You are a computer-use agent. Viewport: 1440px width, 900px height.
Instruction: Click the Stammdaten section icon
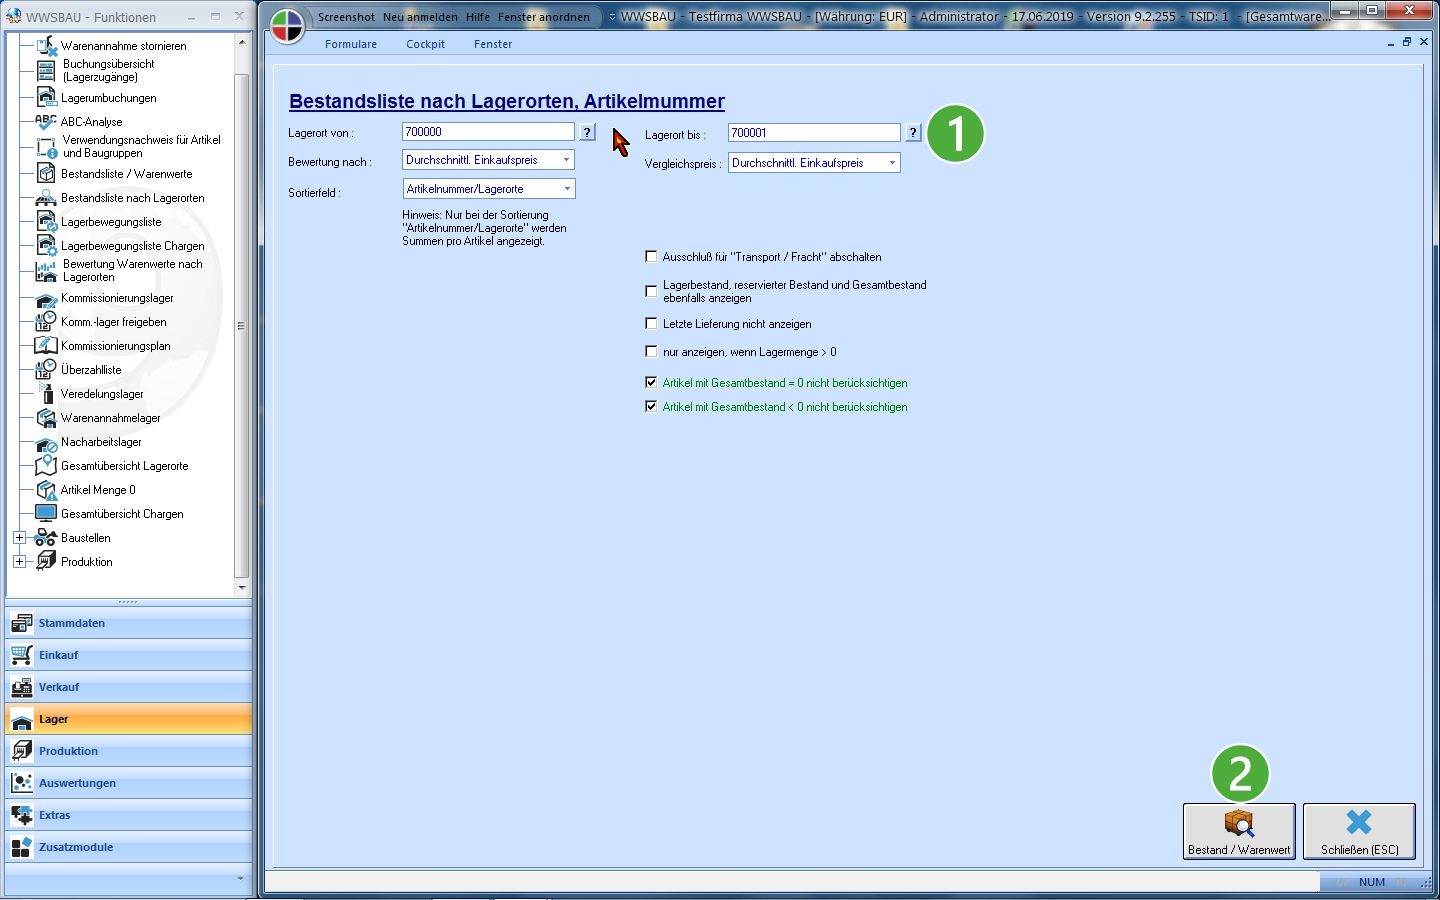pyautogui.click(x=22, y=623)
